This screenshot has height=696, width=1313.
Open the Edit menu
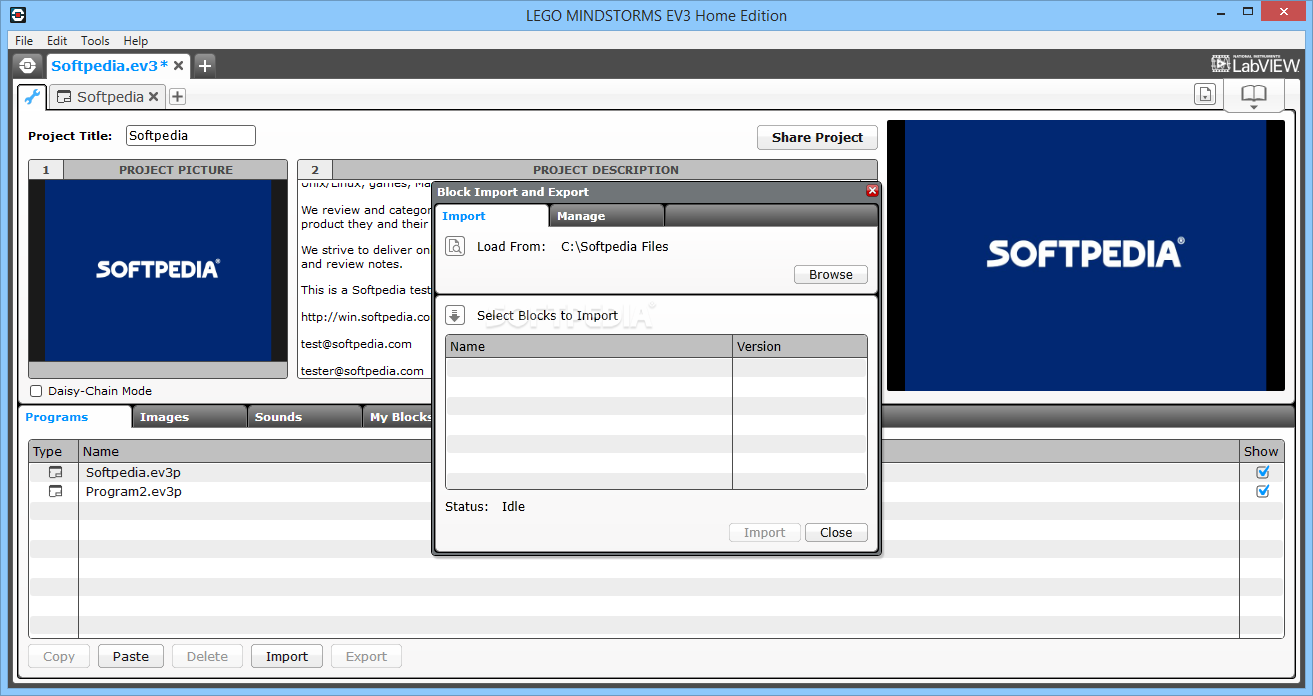(x=57, y=41)
